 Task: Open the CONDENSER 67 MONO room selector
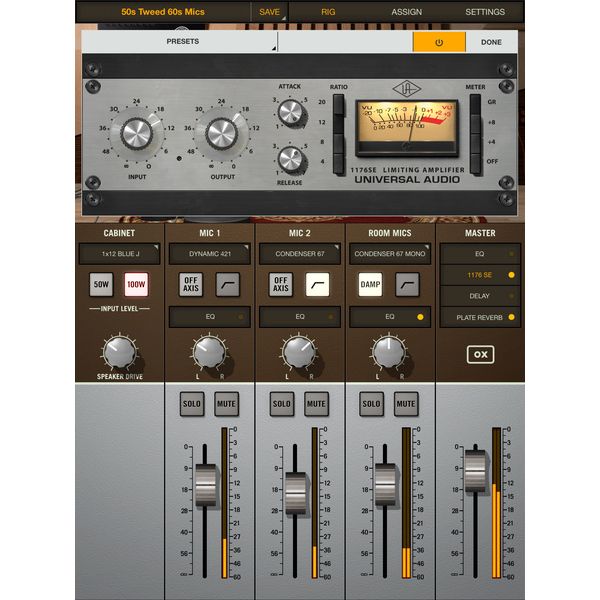pyautogui.click(x=390, y=254)
